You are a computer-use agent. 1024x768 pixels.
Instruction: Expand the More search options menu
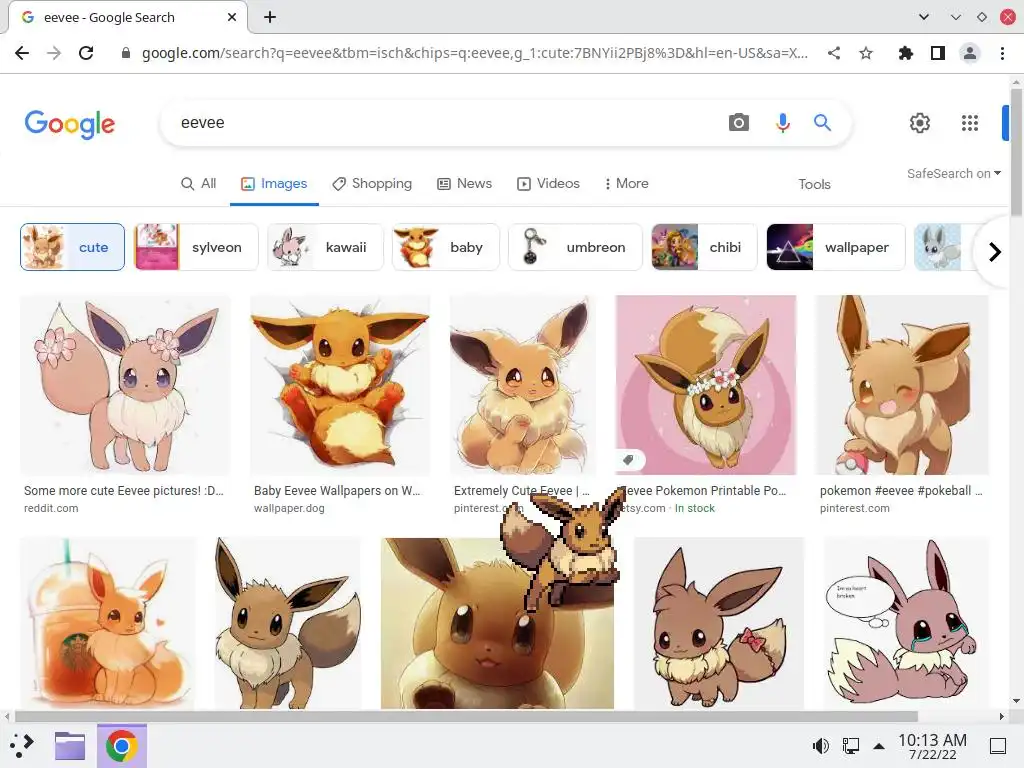626,184
